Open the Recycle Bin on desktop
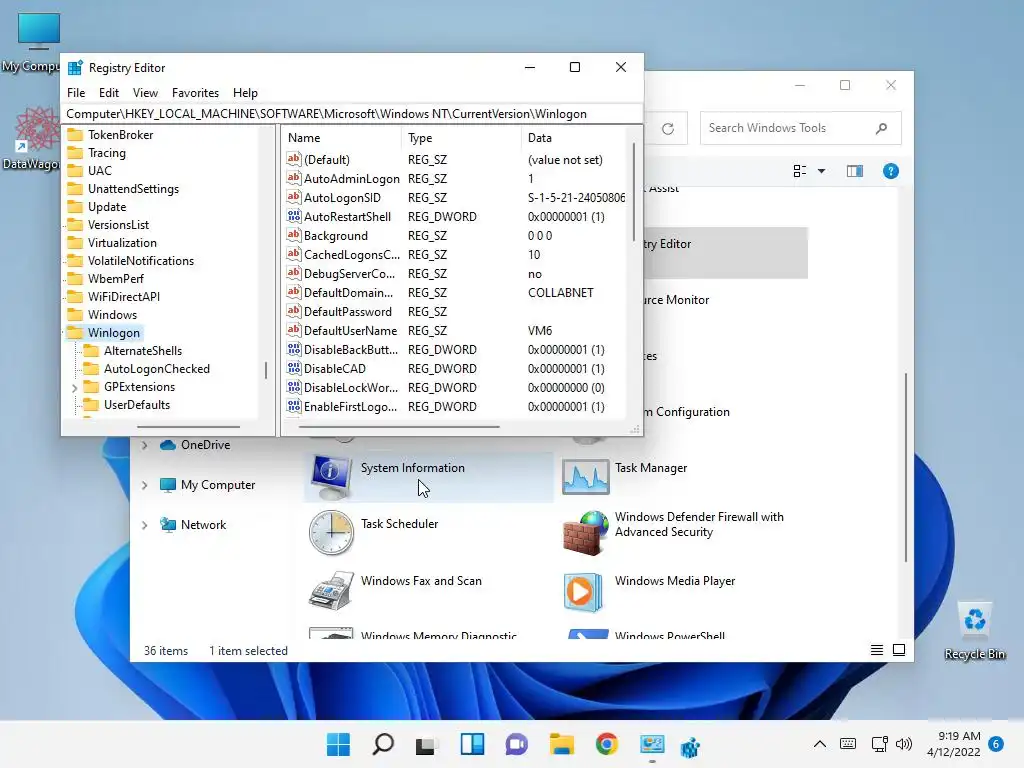Screen dimensions: 1024x768 coord(974,631)
